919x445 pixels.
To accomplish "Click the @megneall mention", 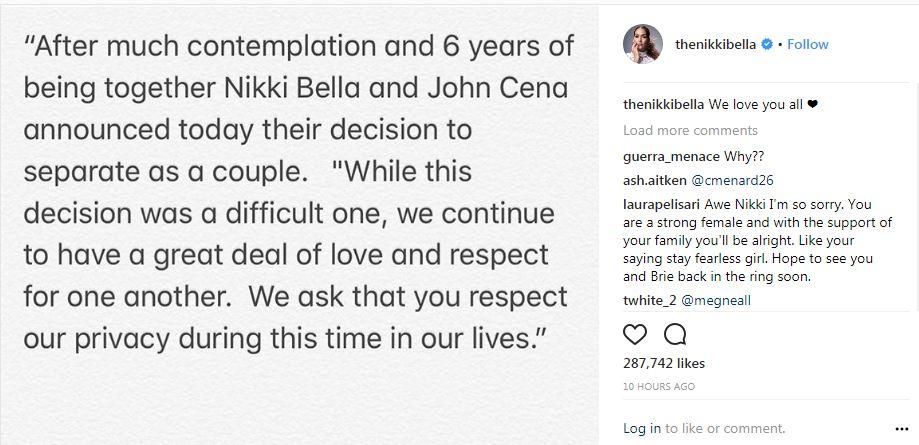I will pos(716,301).
